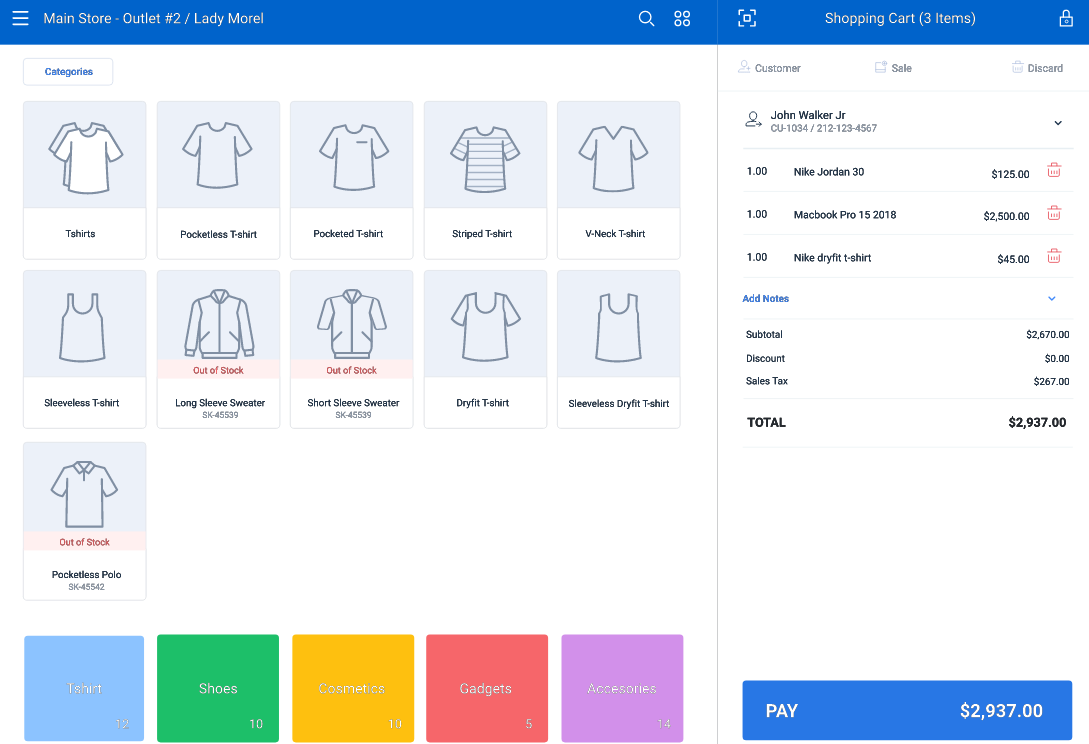
Task: Select the Pocketless T-shirt product
Action: coord(218,180)
